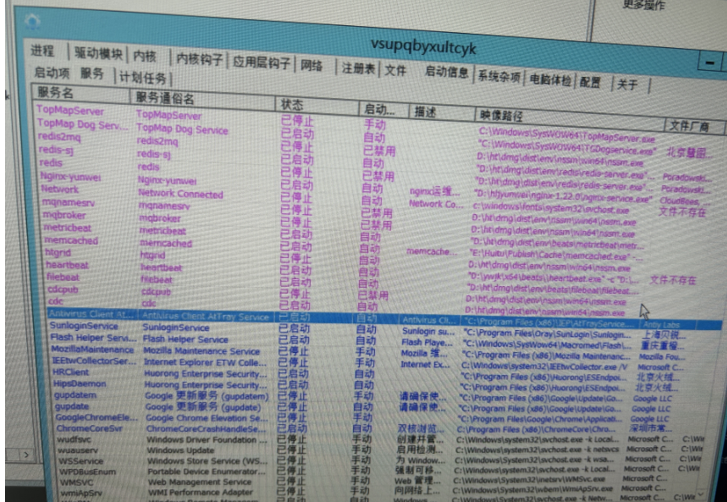The height and width of the screenshot is (502, 727).
Task: Switch to the 注册表 tab
Action: click(358, 68)
